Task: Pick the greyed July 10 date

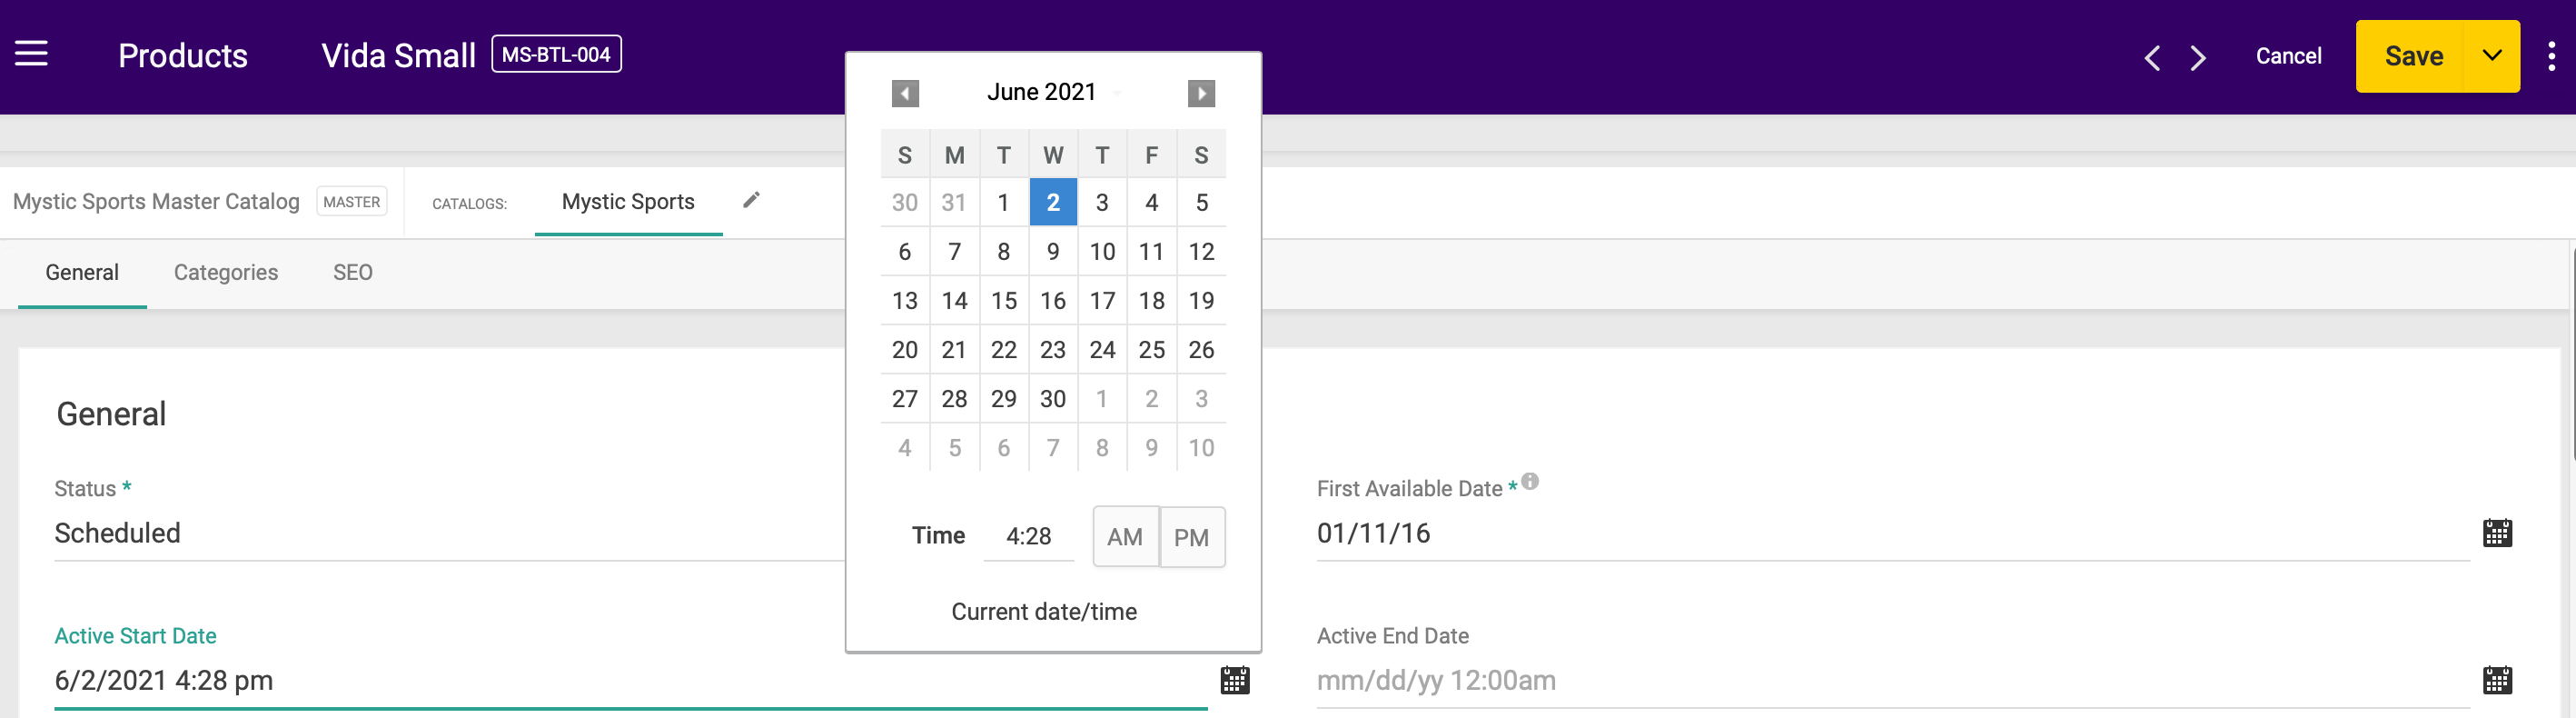Action: pyautogui.click(x=1201, y=447)
